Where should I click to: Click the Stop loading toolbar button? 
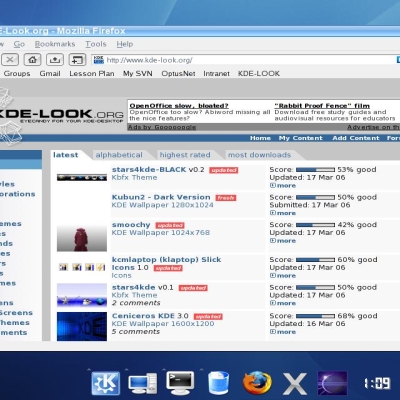coord(10,60)
